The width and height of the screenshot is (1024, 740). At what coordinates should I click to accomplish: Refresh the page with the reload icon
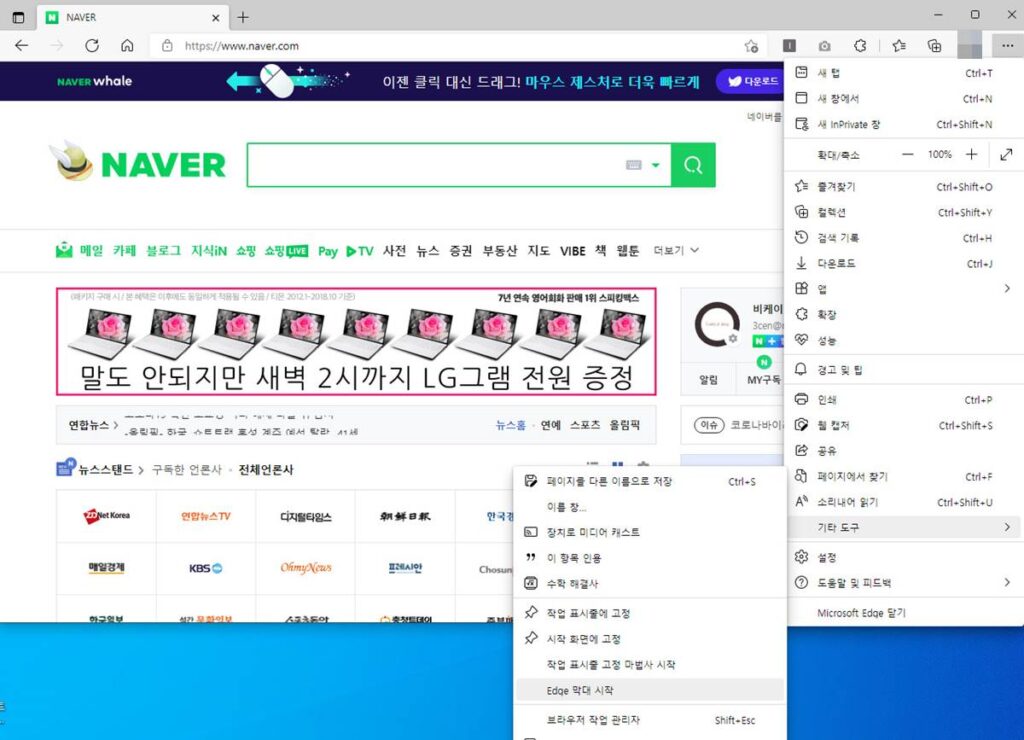point(92,45)
